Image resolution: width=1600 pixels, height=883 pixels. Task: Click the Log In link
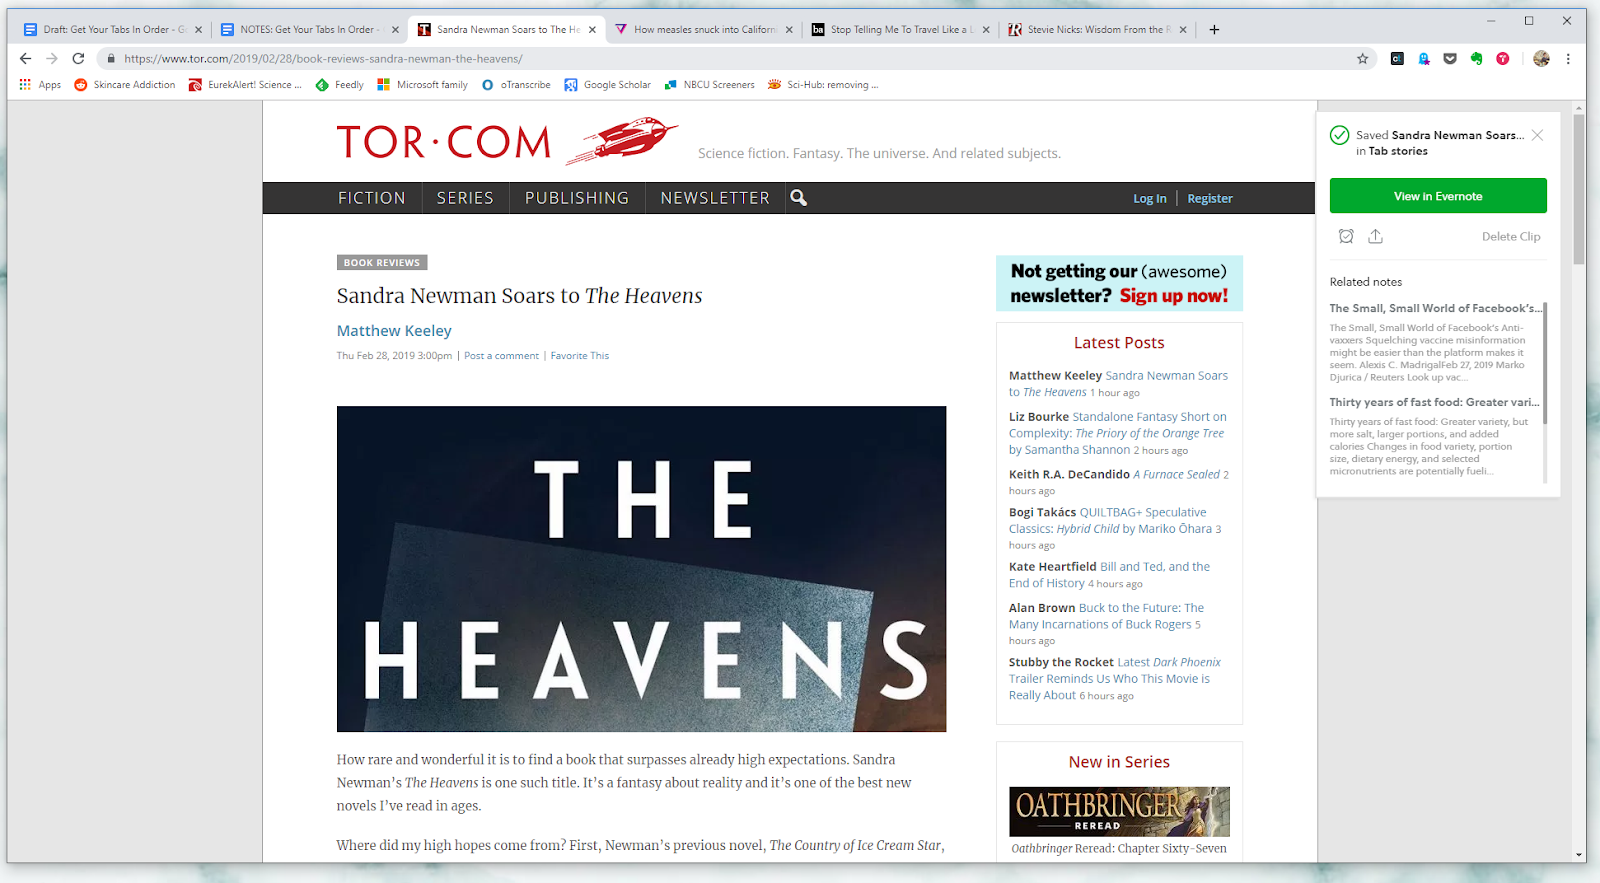tap(1150, 199)
